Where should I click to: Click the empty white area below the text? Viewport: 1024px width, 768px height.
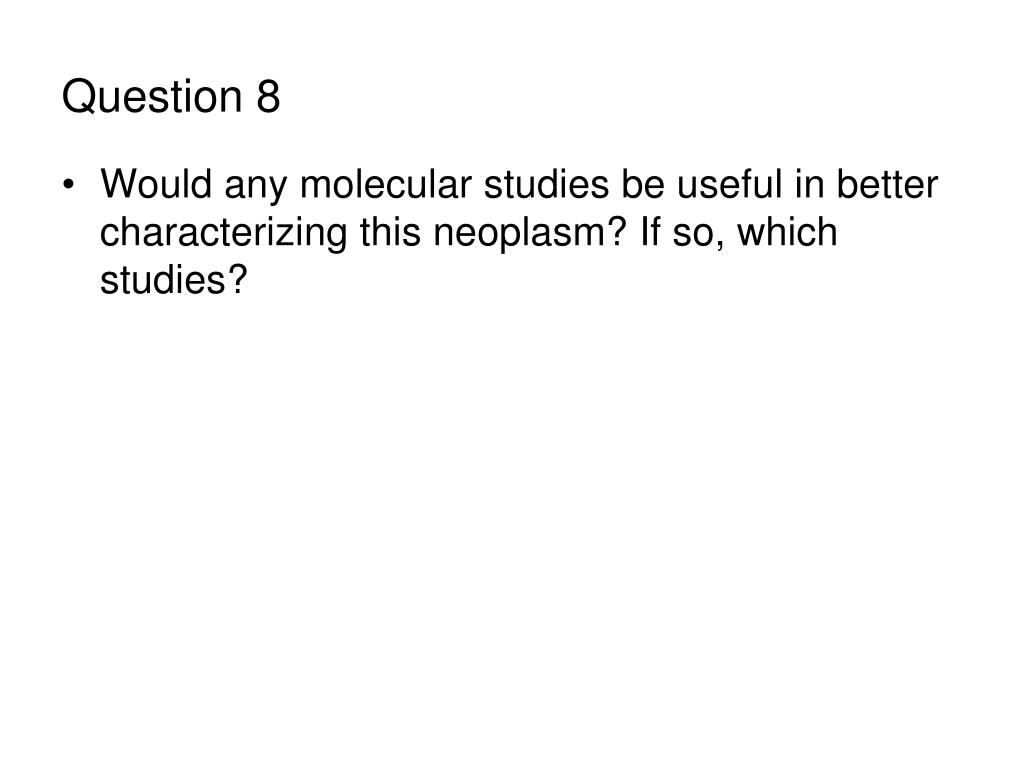tap(512, 522)
